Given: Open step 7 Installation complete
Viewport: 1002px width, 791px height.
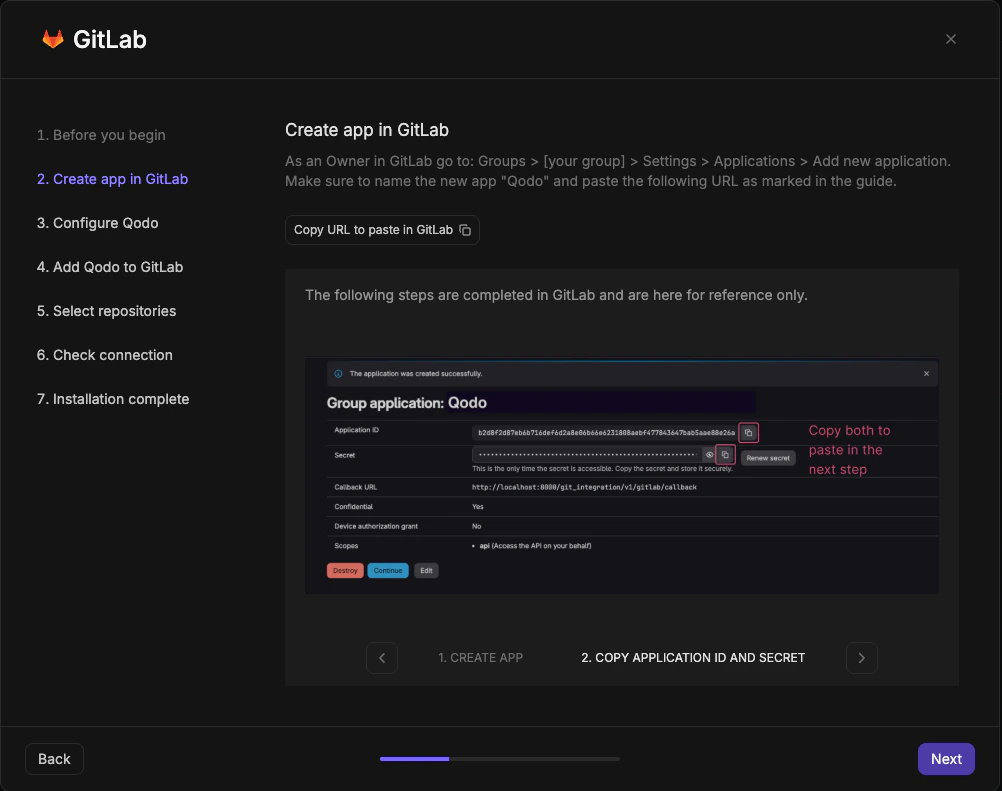Looking at the screenshot, I should 113,399.
